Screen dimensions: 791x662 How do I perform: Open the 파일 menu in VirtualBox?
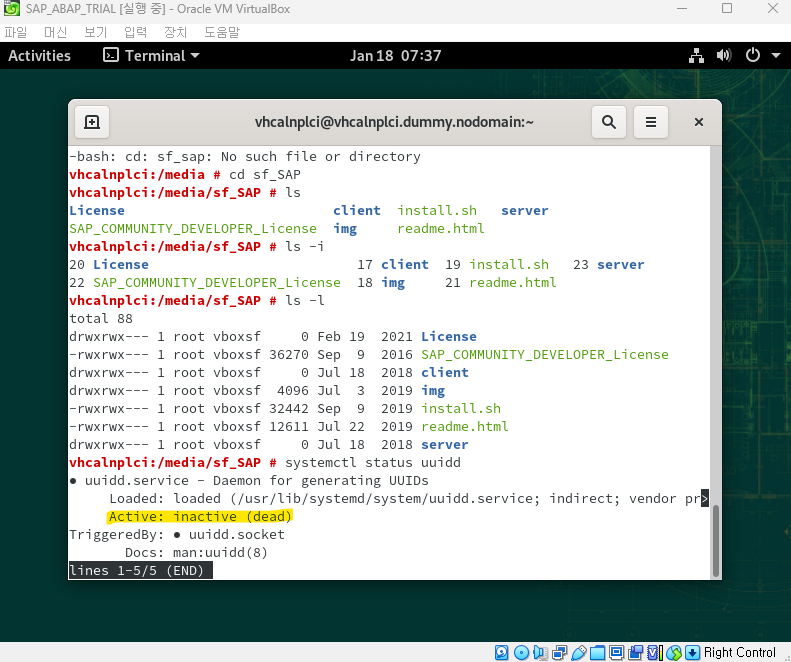16,32
